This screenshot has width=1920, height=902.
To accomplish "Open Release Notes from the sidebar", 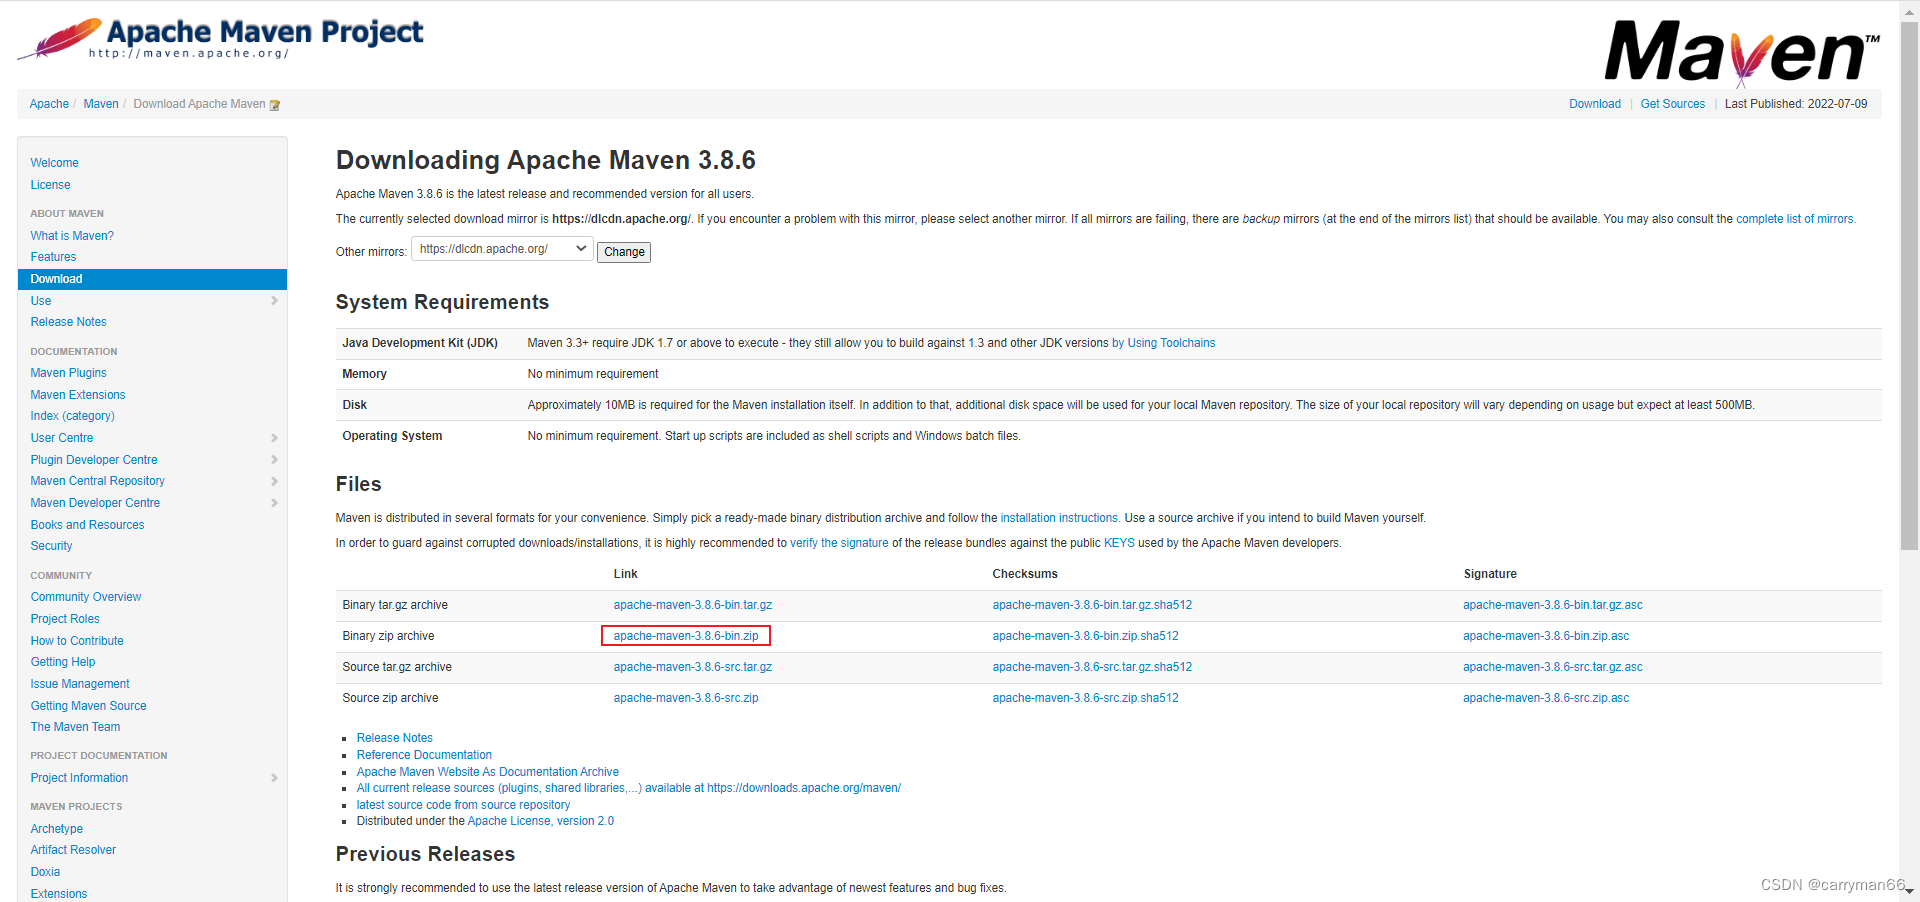I will tap(68, 321).
